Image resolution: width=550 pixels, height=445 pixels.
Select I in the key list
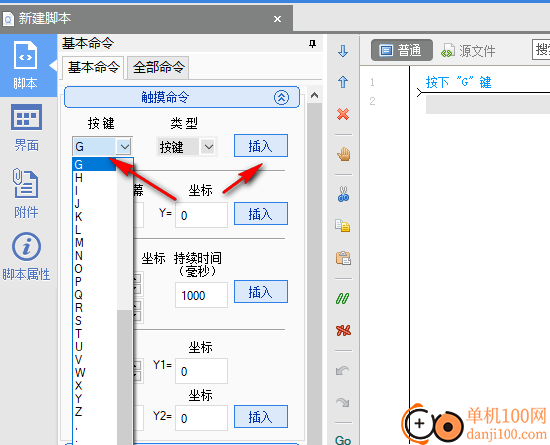pyautogui.click(x=94, y=191)
